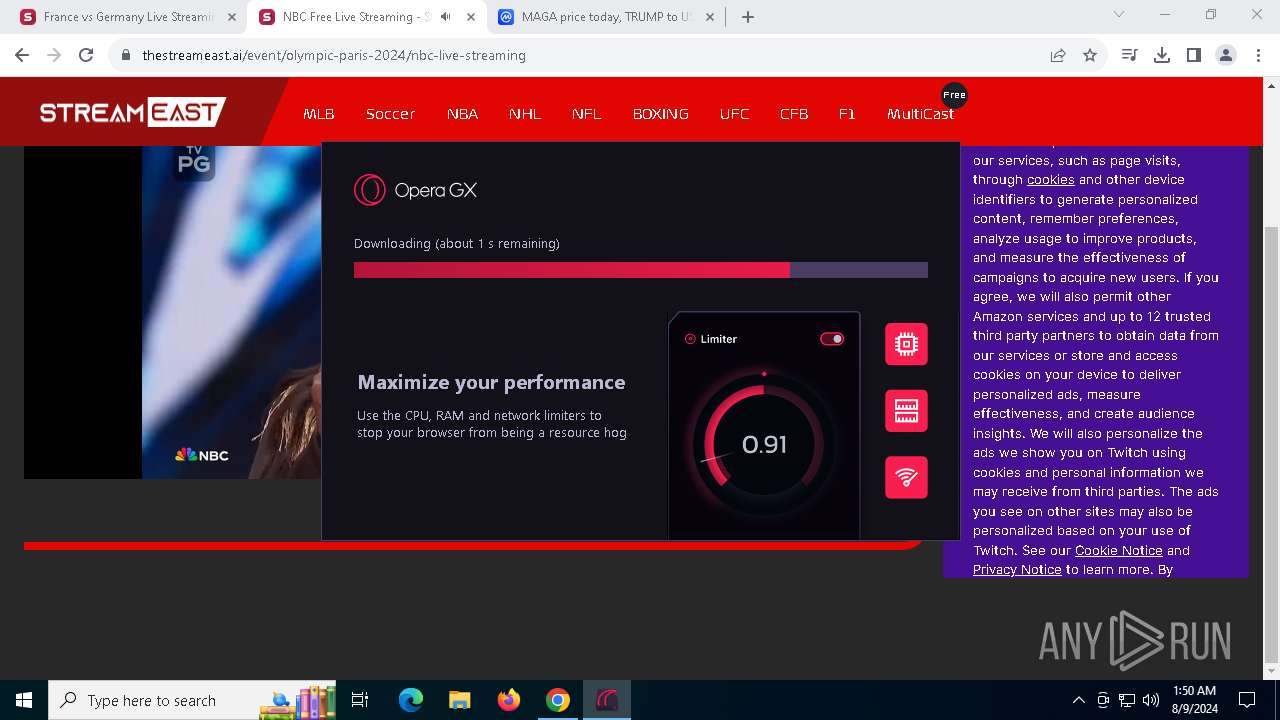Open the cookies link
Viewport: 1280px width, 720px height.
(1050, 180)
